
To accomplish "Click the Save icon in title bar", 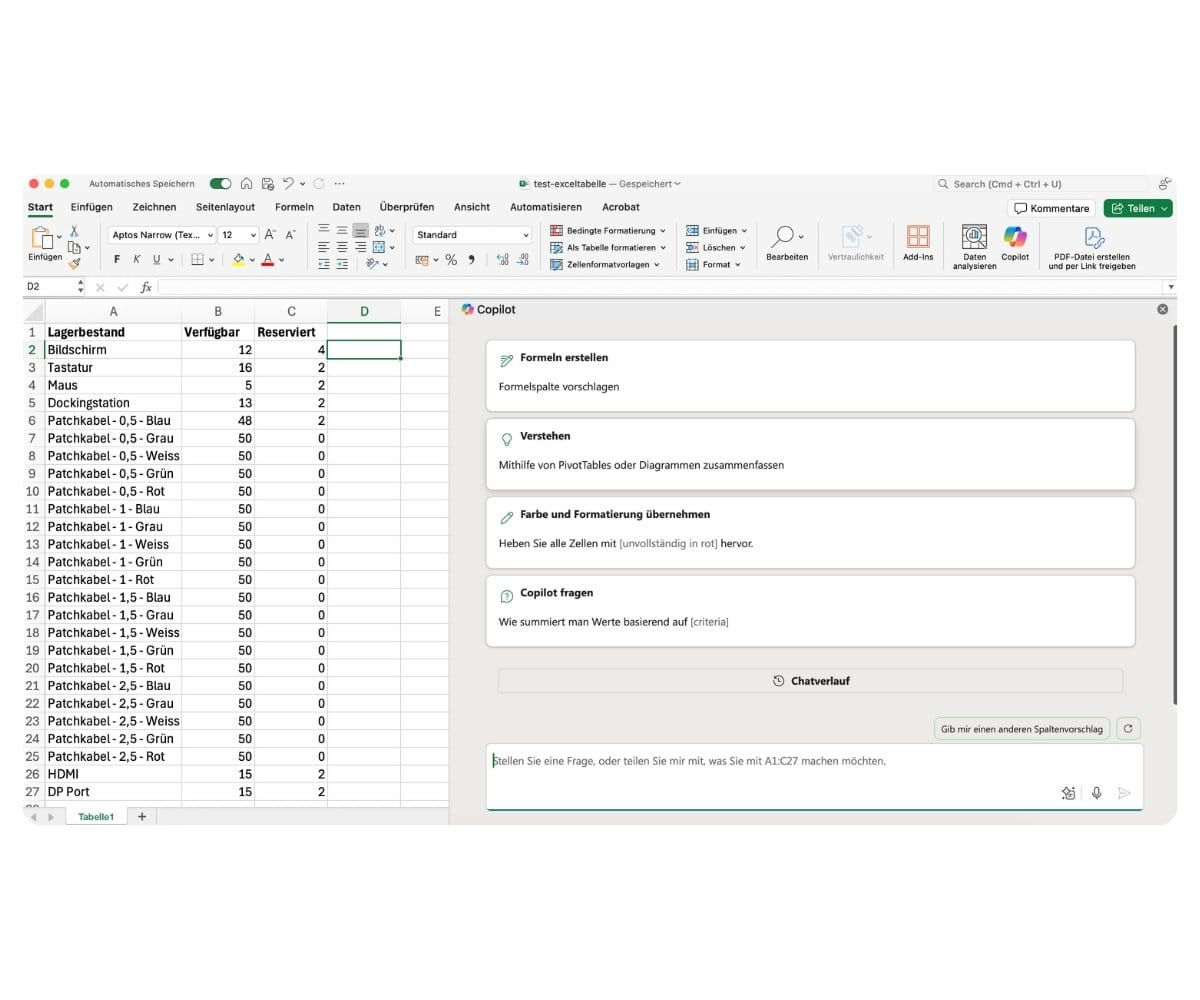I will point(267,184).
